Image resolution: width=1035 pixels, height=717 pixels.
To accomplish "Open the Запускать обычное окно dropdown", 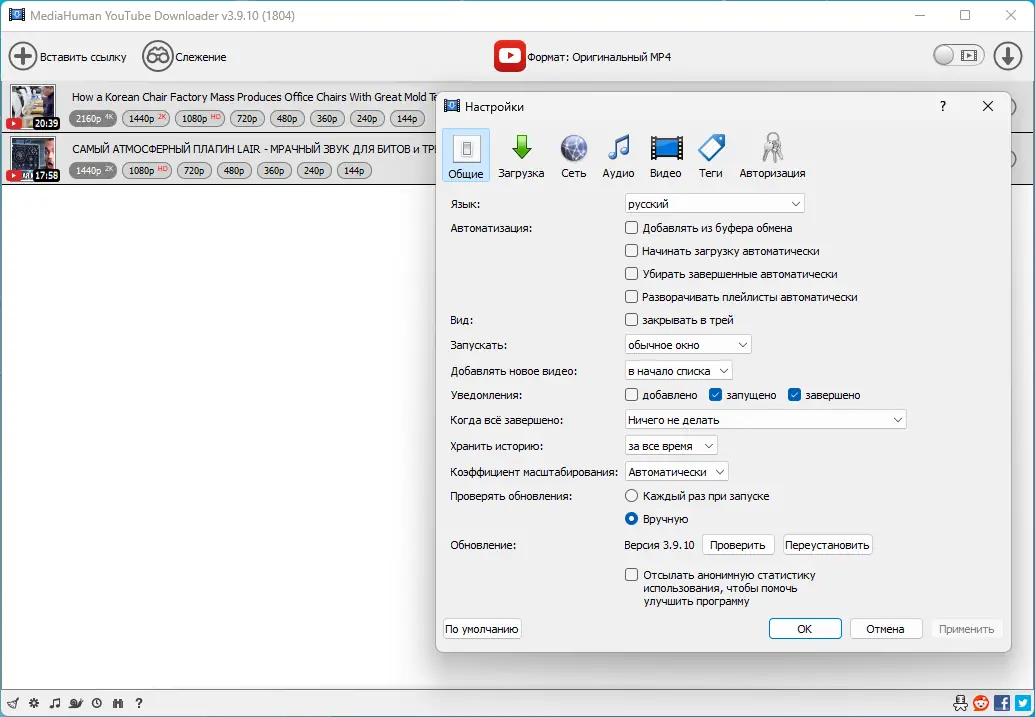I will (688, 345).
